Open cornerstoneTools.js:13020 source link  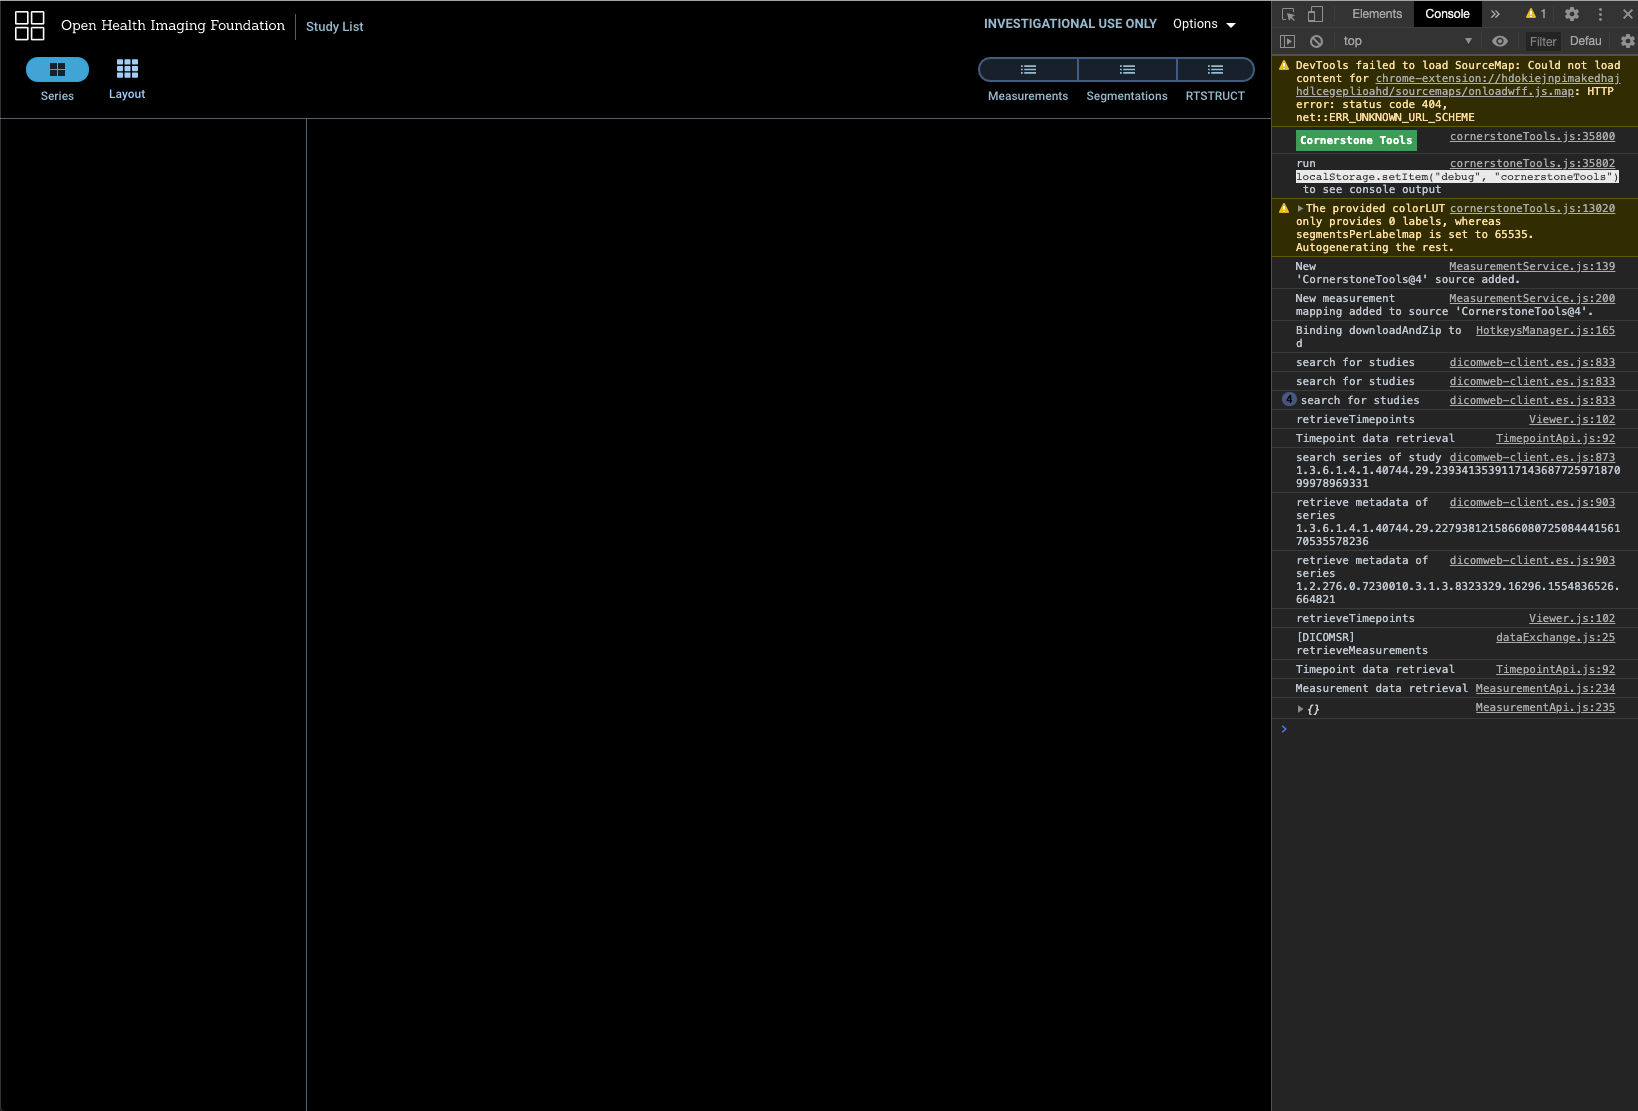click(x=1532, y=208)
